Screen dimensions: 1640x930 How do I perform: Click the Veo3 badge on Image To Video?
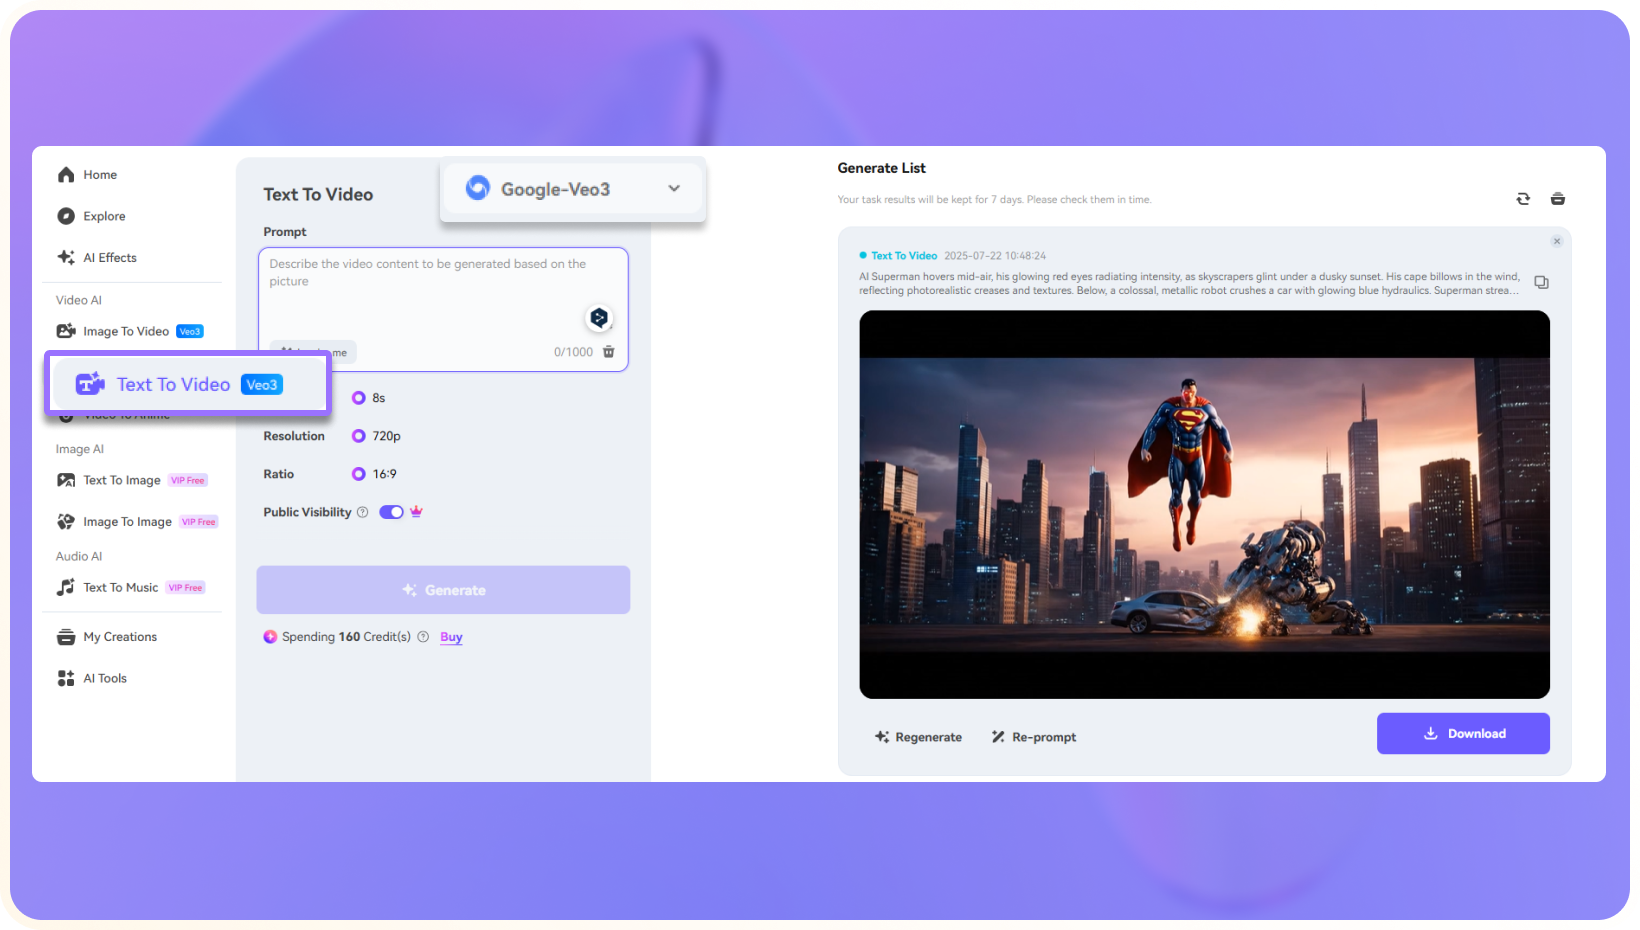190,331
